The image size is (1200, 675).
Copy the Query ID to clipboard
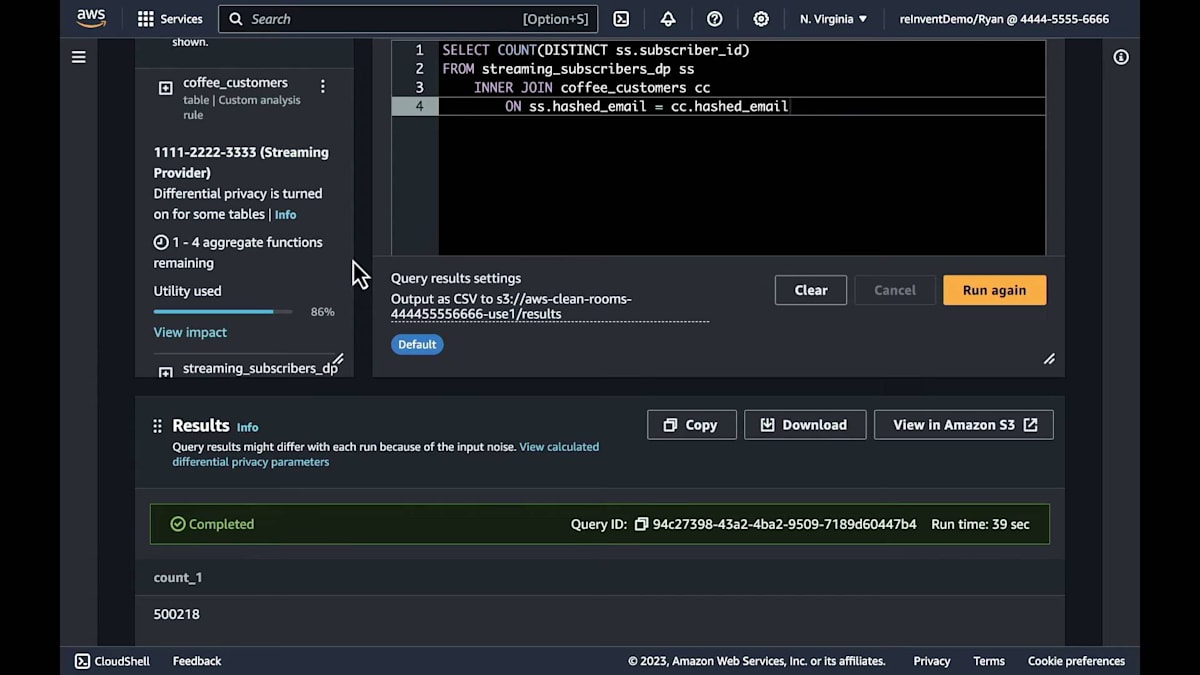click(642, 524)
